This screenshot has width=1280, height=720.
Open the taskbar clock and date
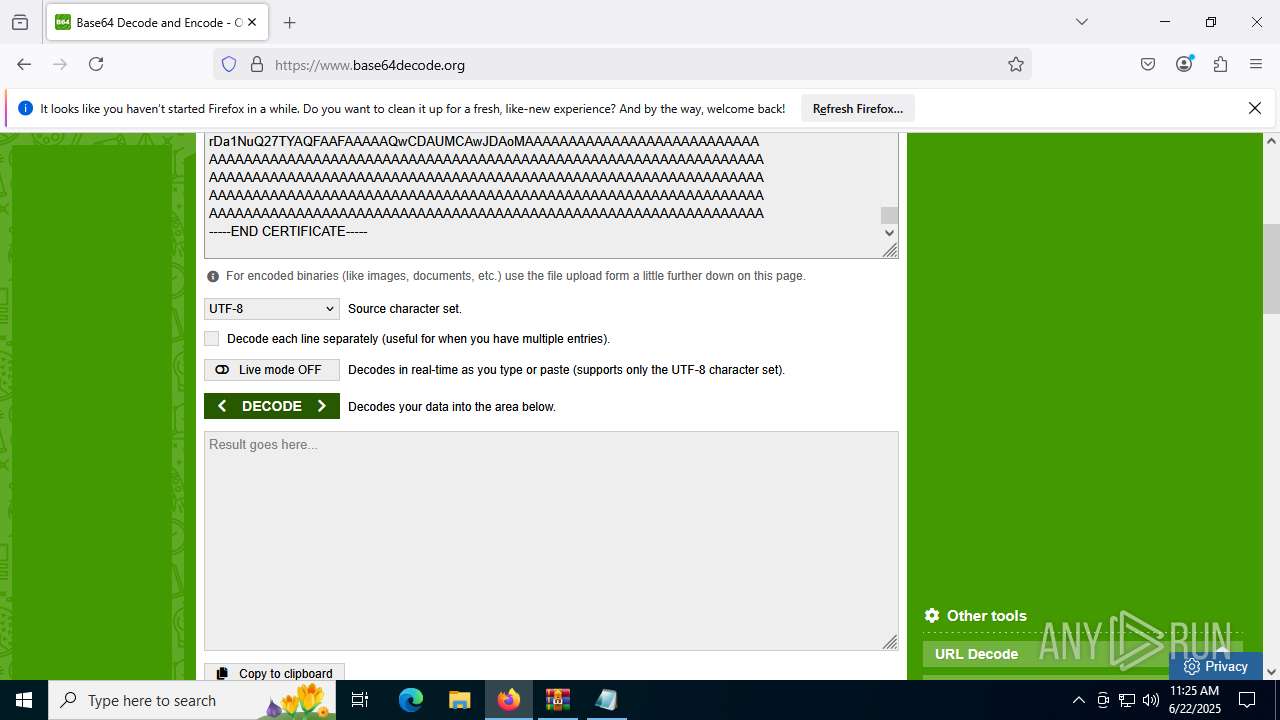[x=1194, y=700]
